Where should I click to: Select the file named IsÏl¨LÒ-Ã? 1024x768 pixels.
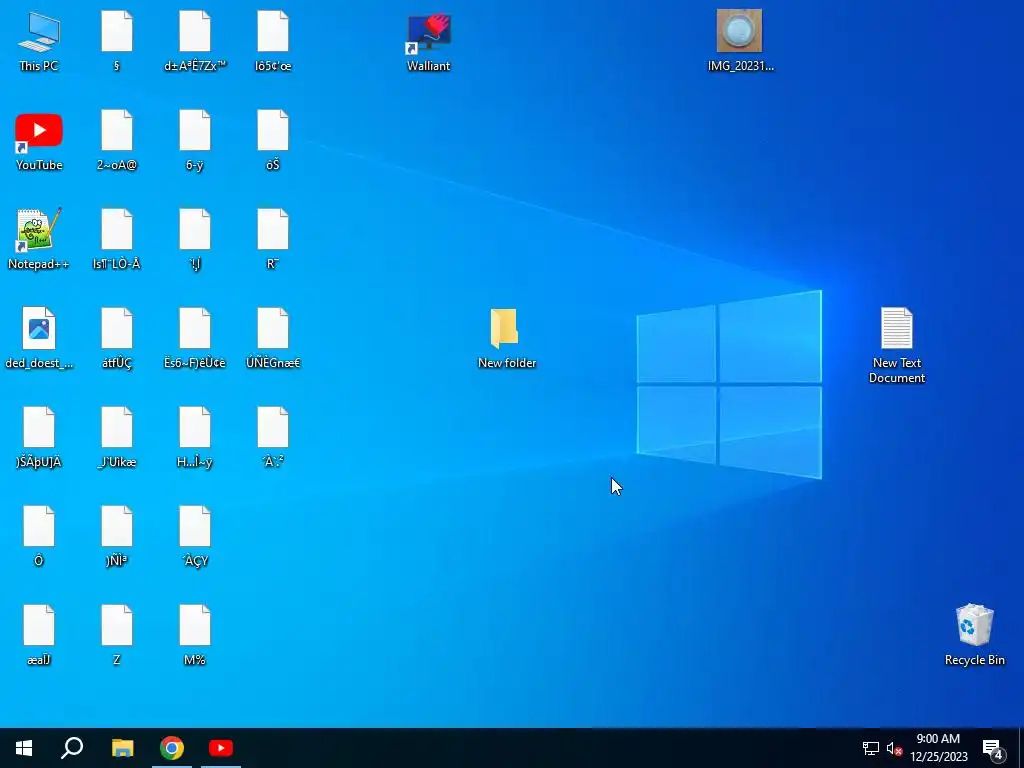[116, 240]
